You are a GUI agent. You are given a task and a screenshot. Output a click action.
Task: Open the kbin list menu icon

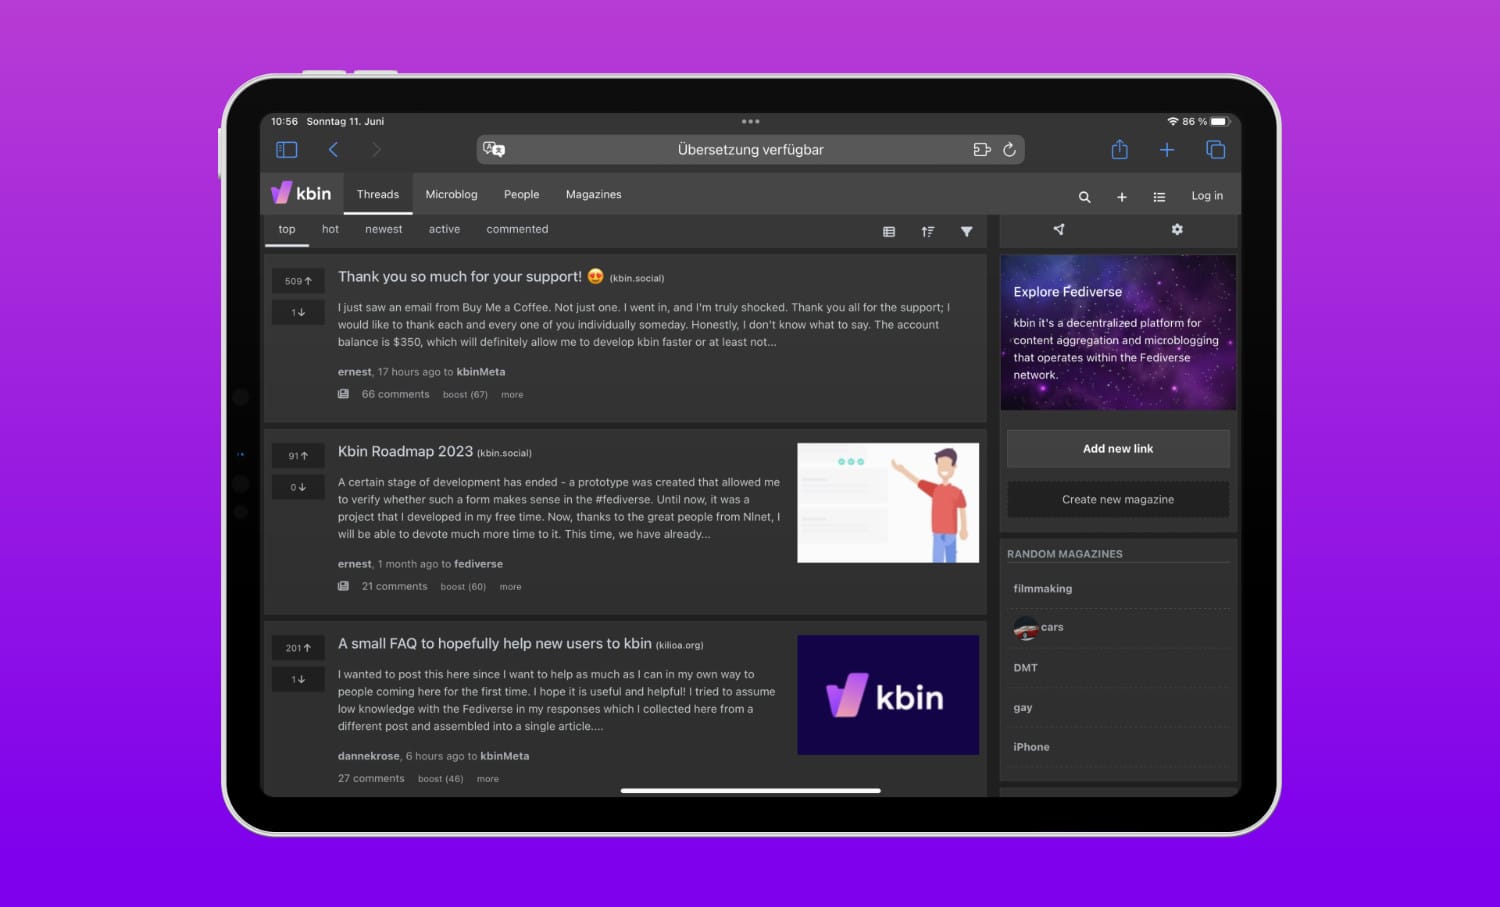1159,197
